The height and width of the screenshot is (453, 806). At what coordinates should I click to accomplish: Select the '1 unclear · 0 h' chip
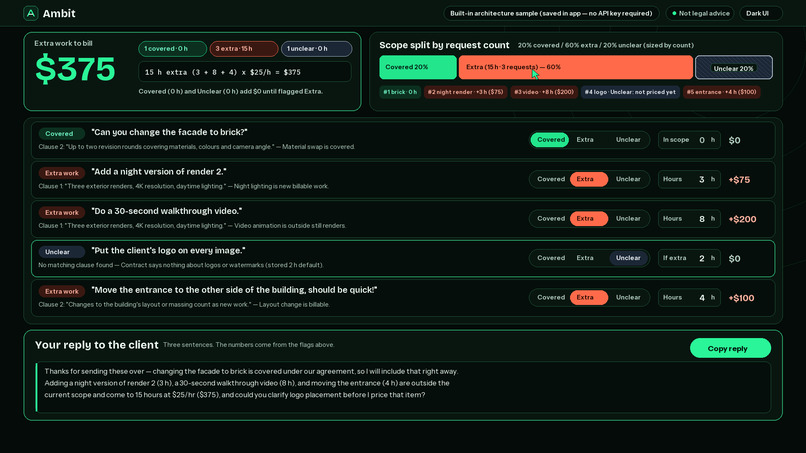(x=316, y=49)
